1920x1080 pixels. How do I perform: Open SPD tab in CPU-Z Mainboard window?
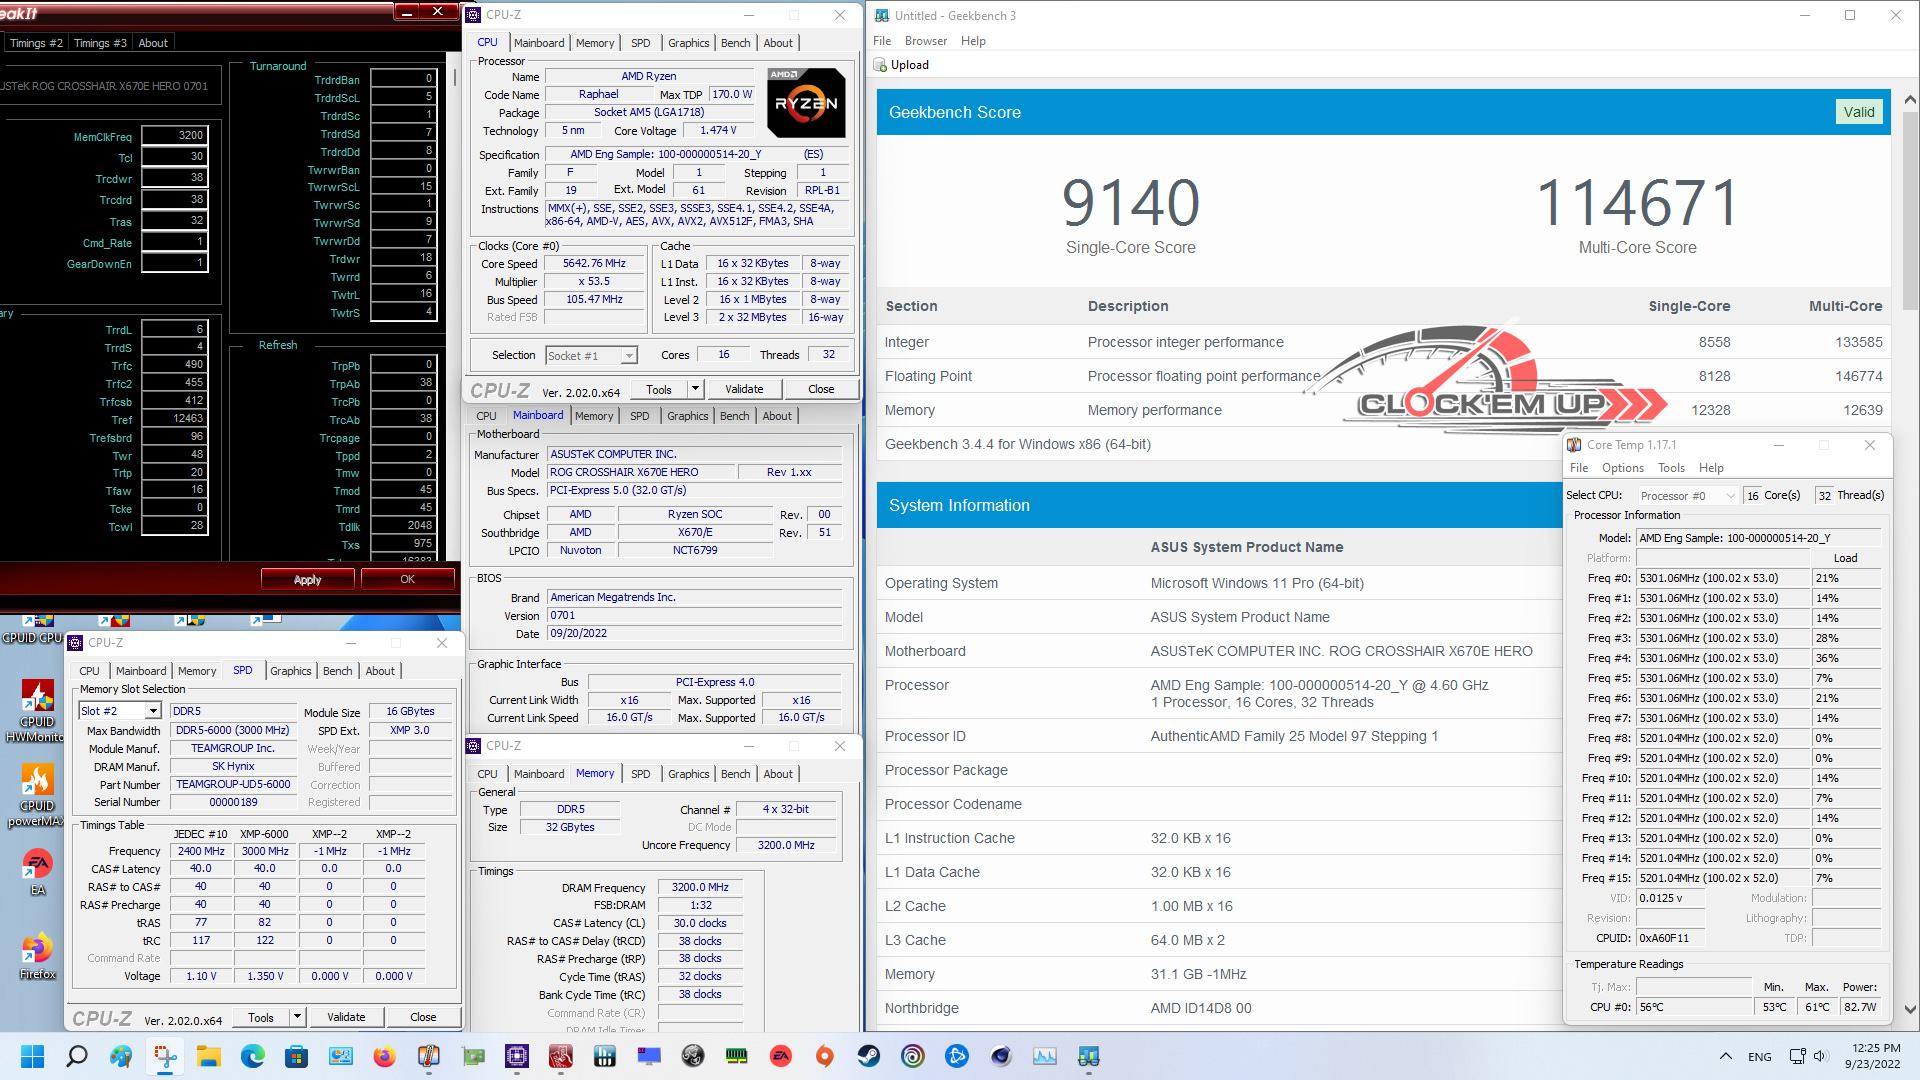[x=640, y=416]
